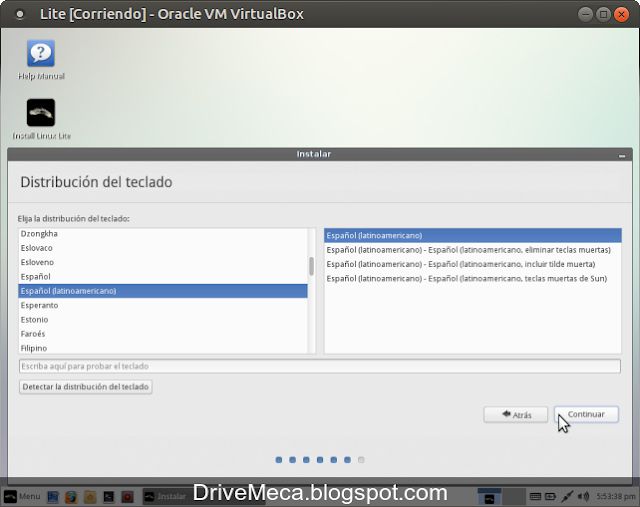Select Español in the layout list
The width and height of the screenshot is (640, 507).
tap(163, 276)
